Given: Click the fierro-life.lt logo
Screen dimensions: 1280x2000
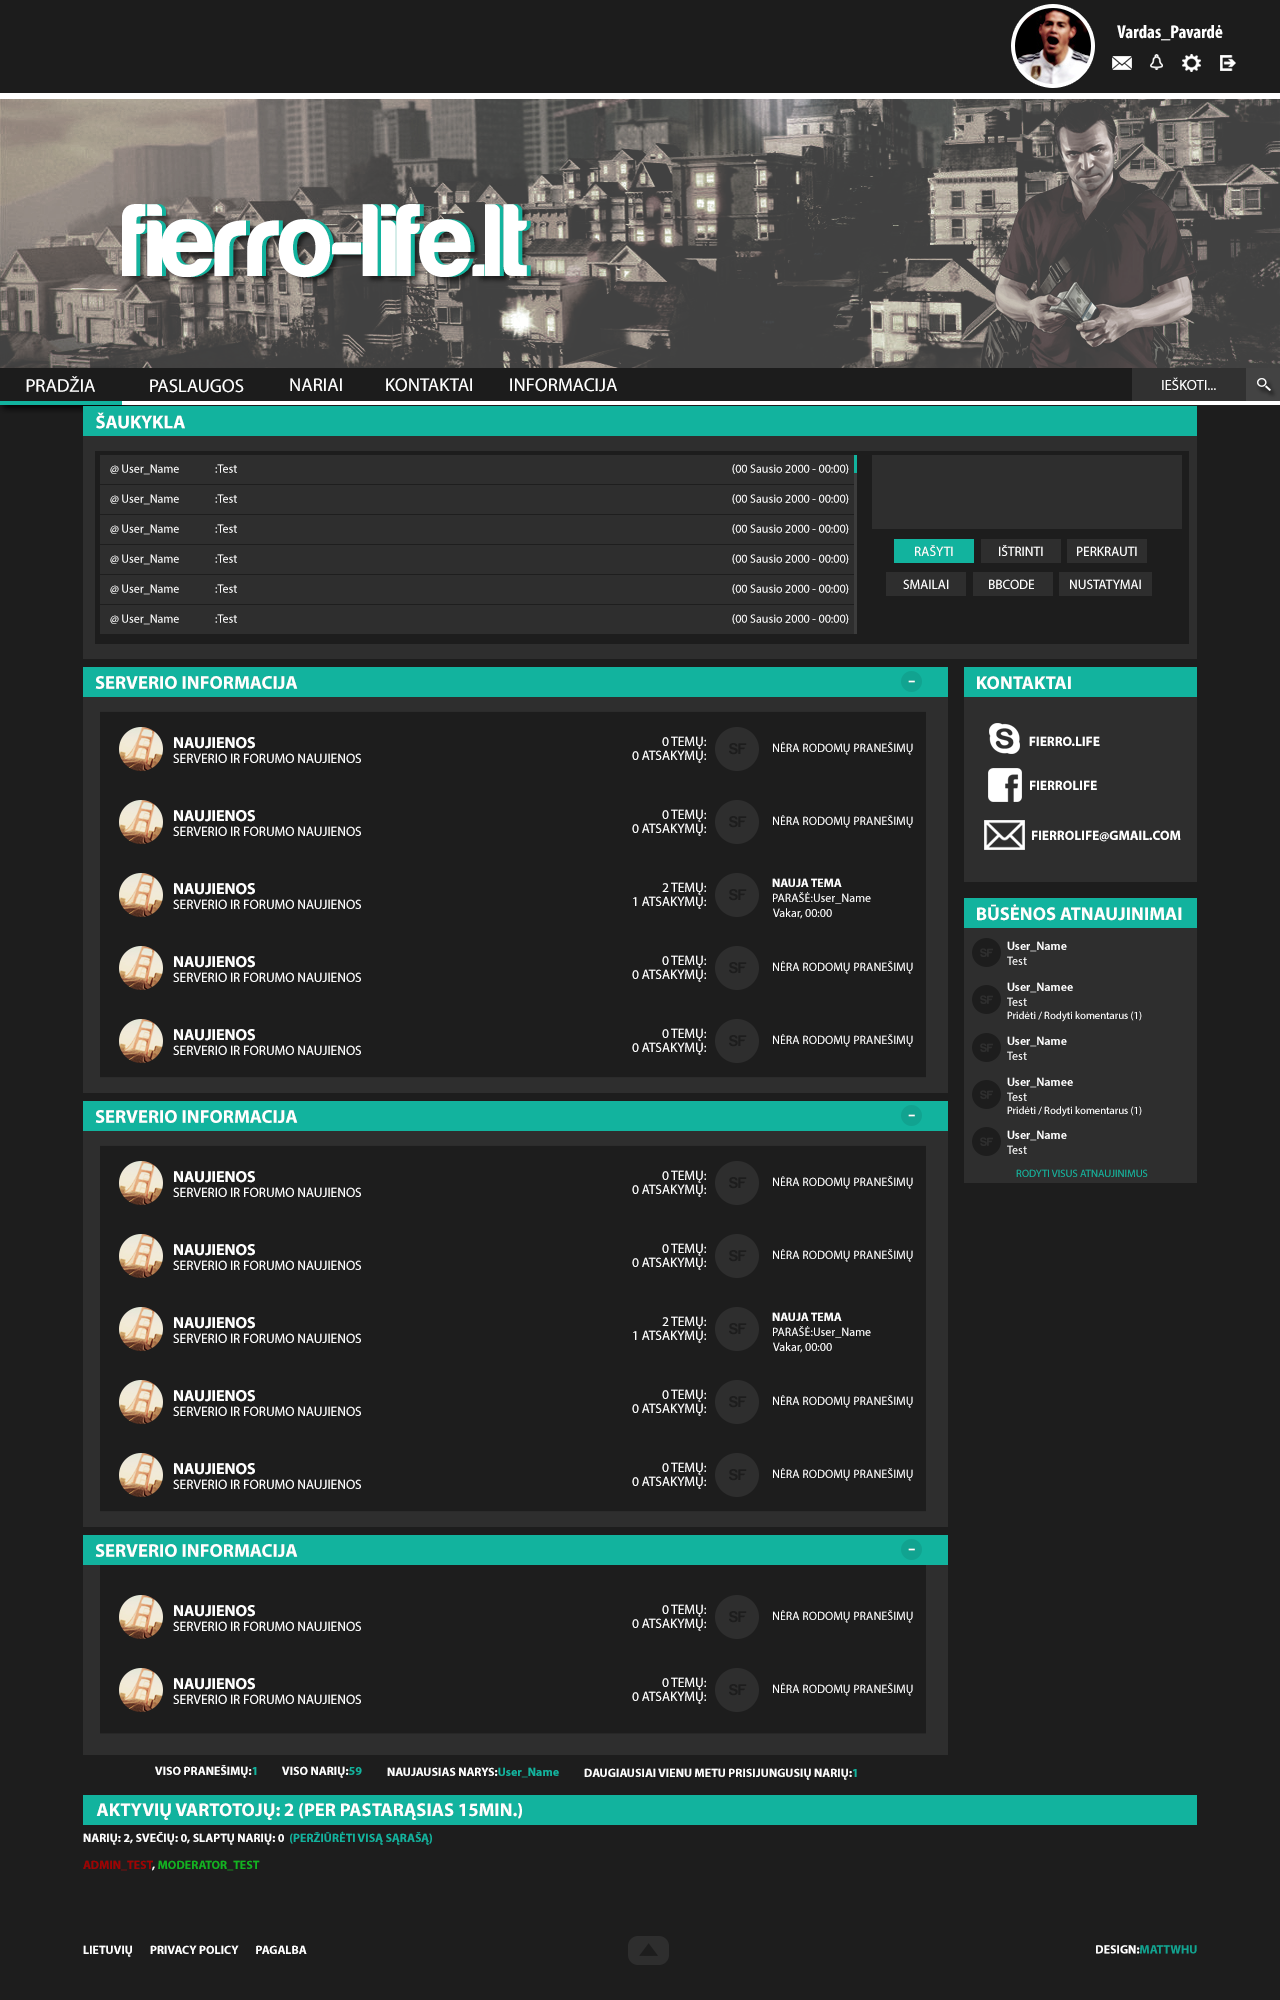Looking at the screenshot, I should point(324,240).
